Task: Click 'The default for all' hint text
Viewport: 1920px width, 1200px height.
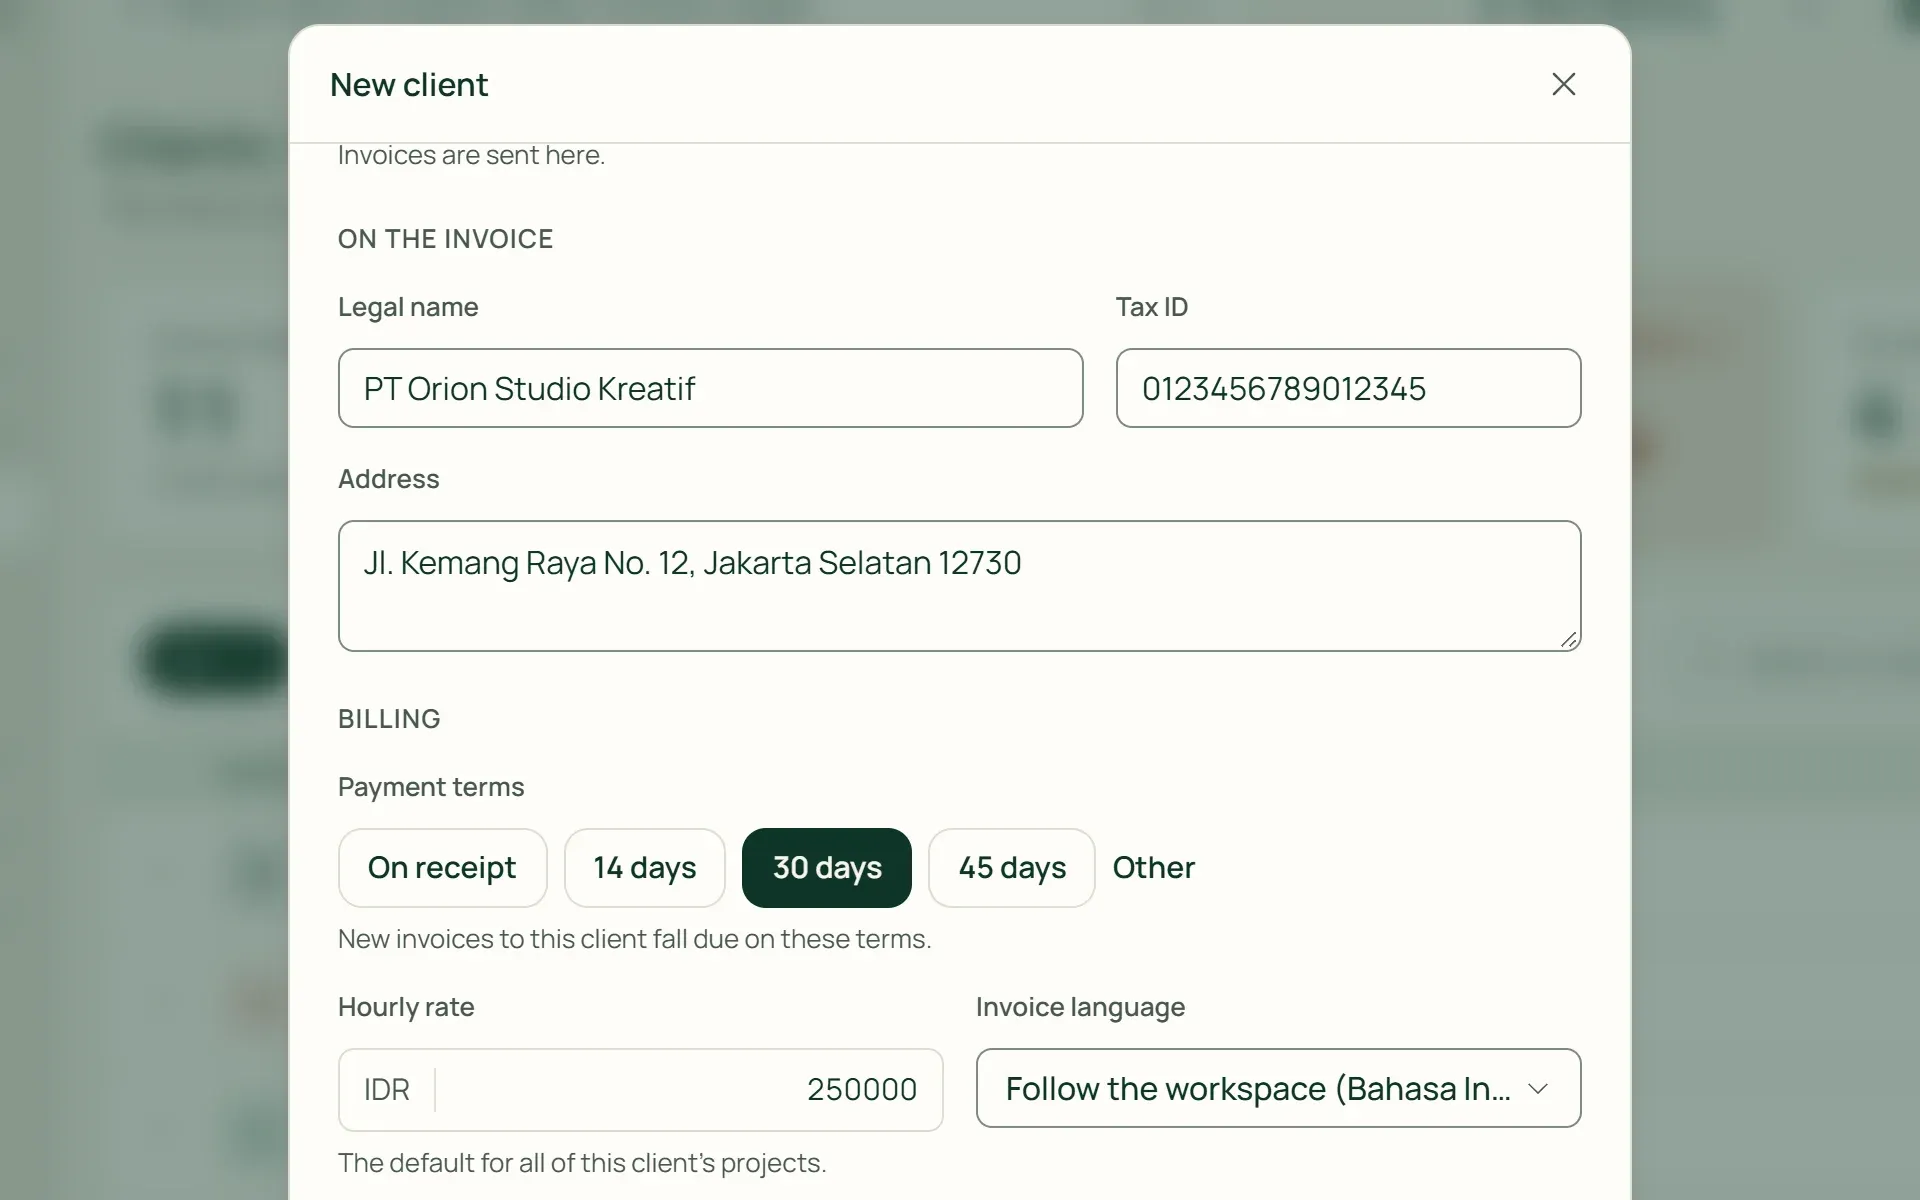Action: pos(582,1163)
